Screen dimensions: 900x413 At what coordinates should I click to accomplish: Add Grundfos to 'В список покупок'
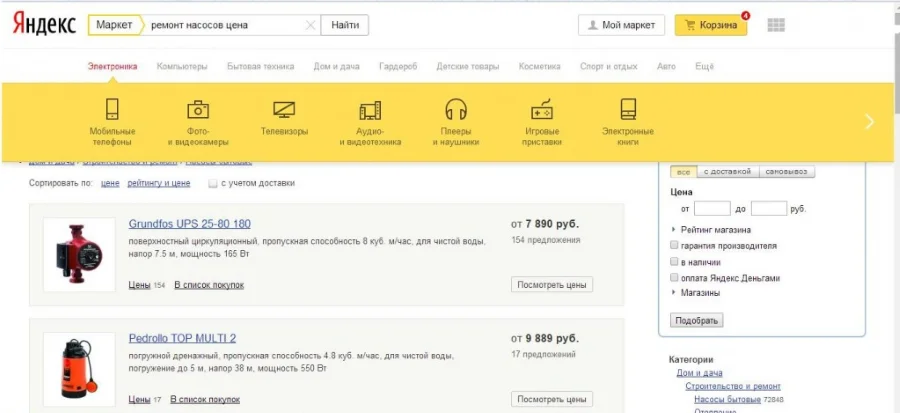tap(209, 285)
